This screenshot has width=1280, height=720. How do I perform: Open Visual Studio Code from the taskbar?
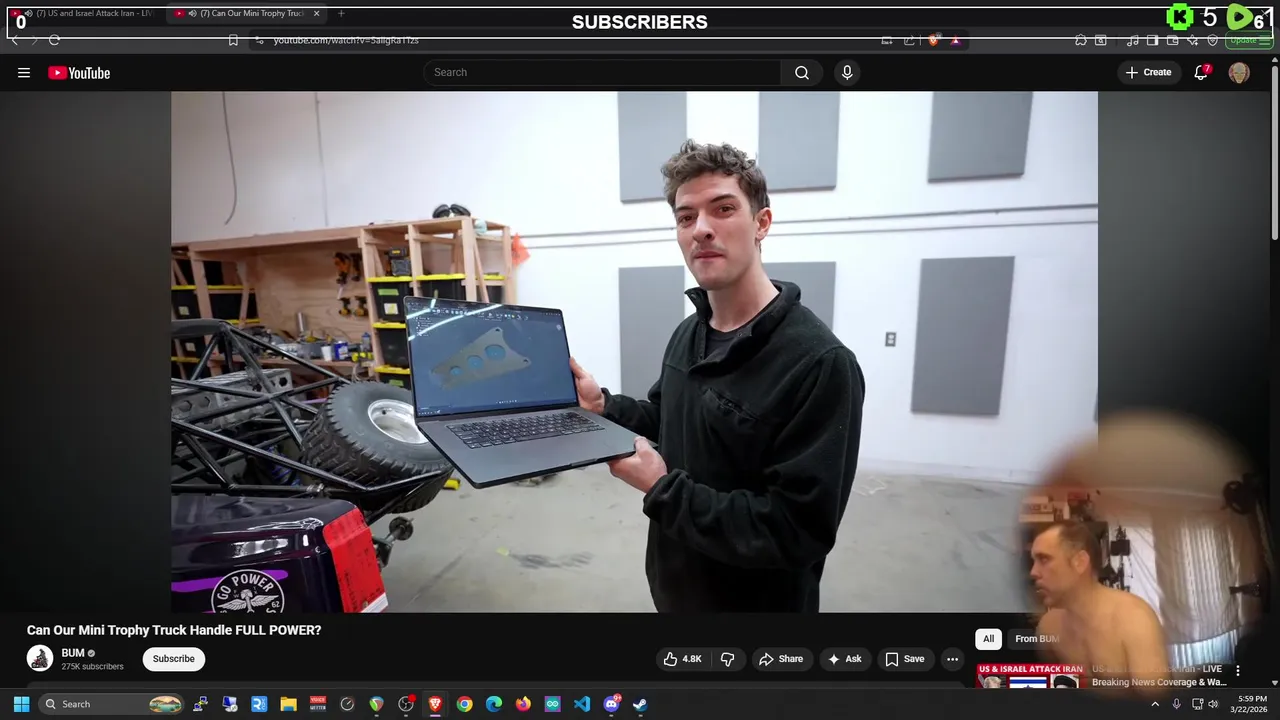(x=582, y=704)
